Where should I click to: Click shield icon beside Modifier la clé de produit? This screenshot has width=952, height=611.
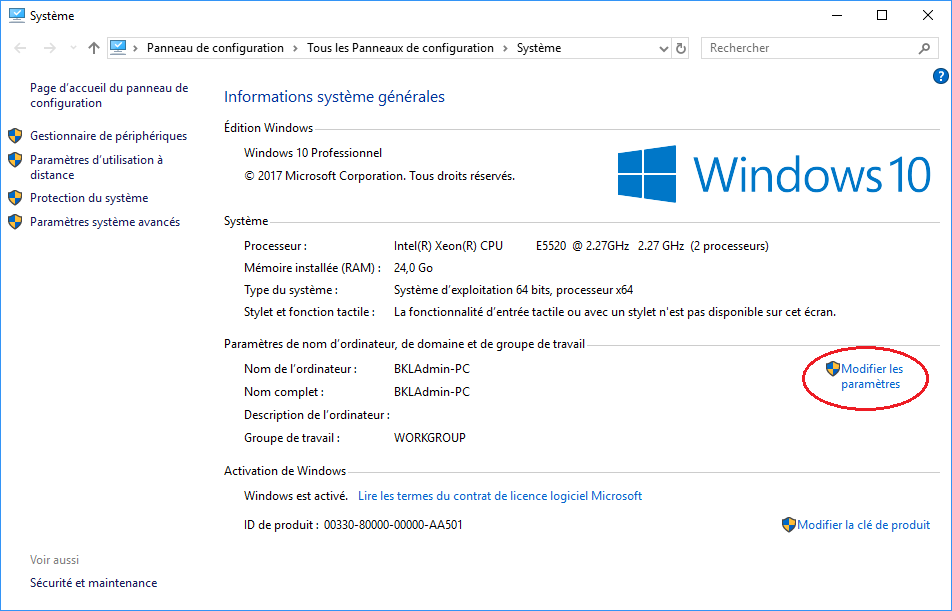coord(789,525)
